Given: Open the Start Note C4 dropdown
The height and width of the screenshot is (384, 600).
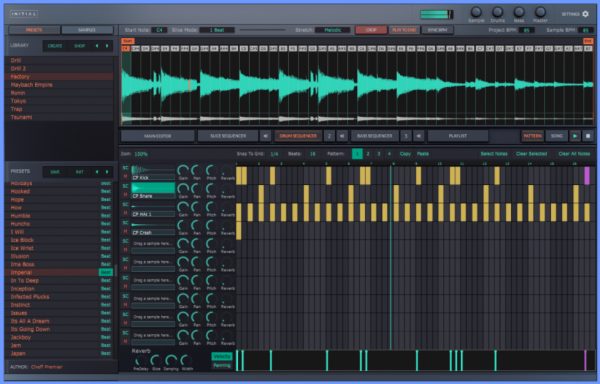Looking at the screenshot, I should click(x=159, y=30).
